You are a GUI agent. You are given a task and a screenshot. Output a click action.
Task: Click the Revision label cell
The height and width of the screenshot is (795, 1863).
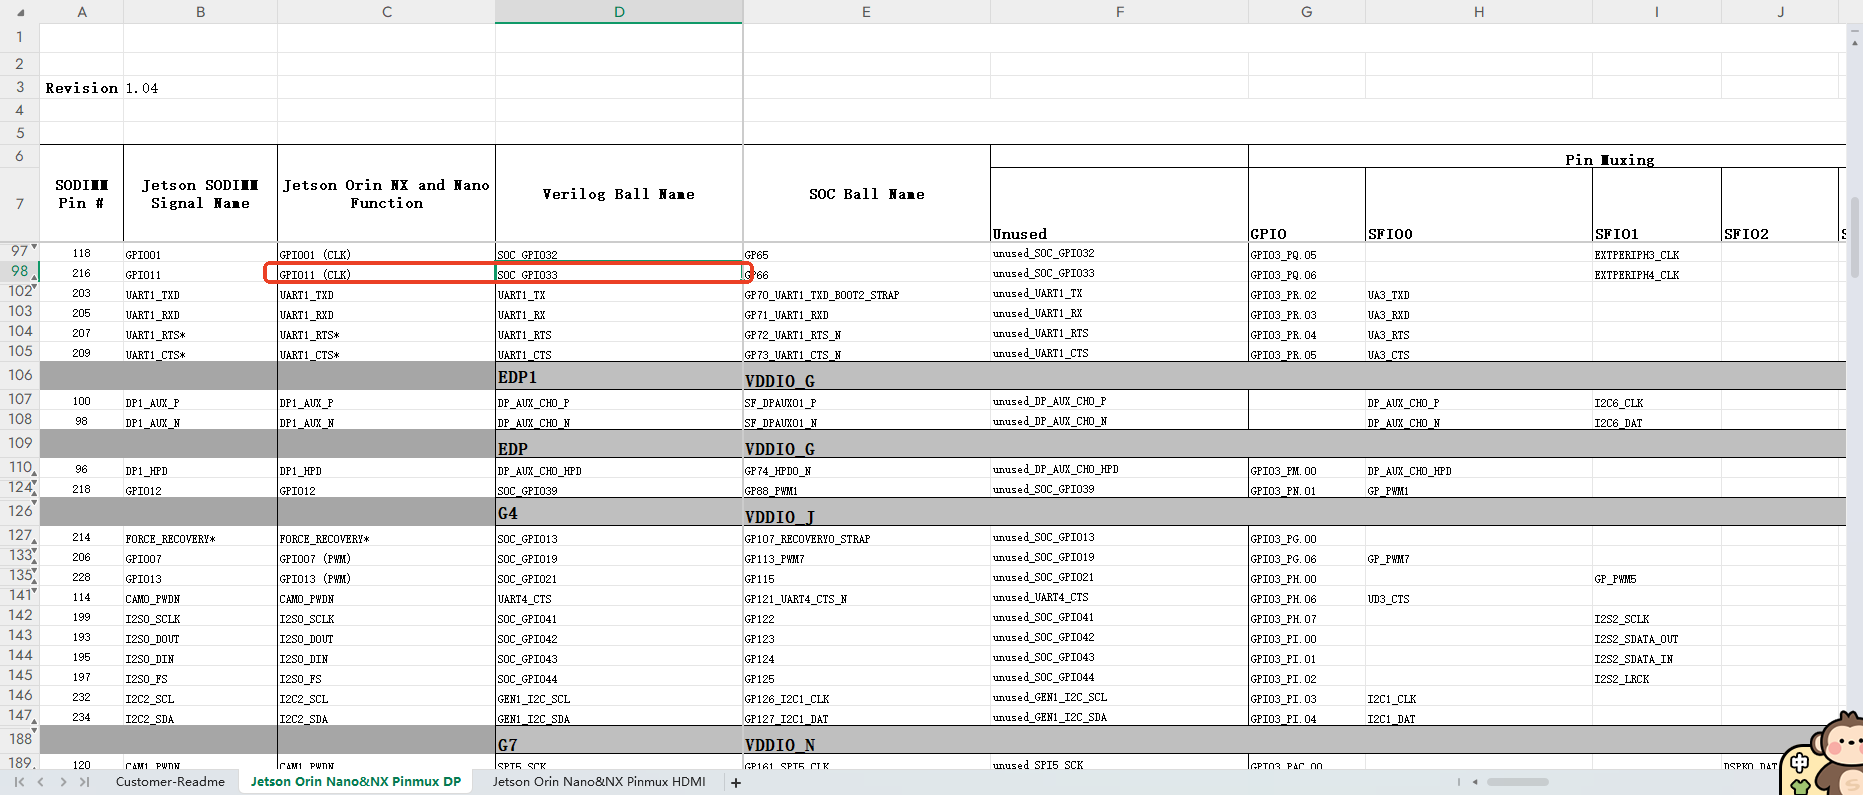pyautogui.click(x=82, y=88)
